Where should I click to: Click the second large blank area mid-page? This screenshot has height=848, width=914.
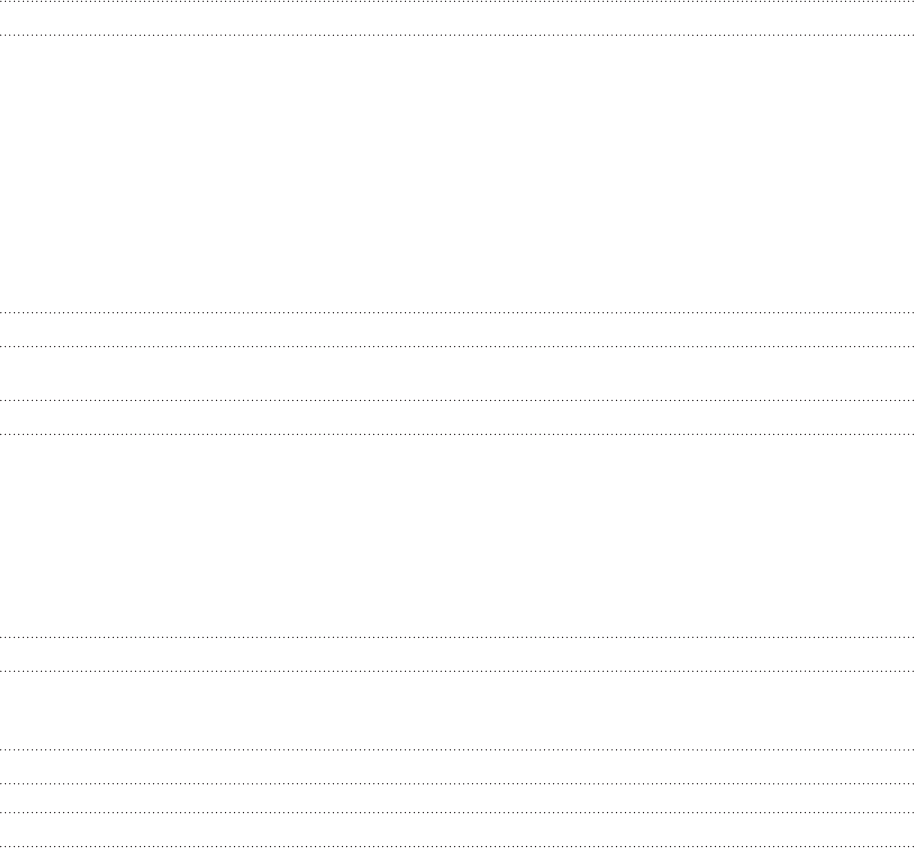click(457, 536)
